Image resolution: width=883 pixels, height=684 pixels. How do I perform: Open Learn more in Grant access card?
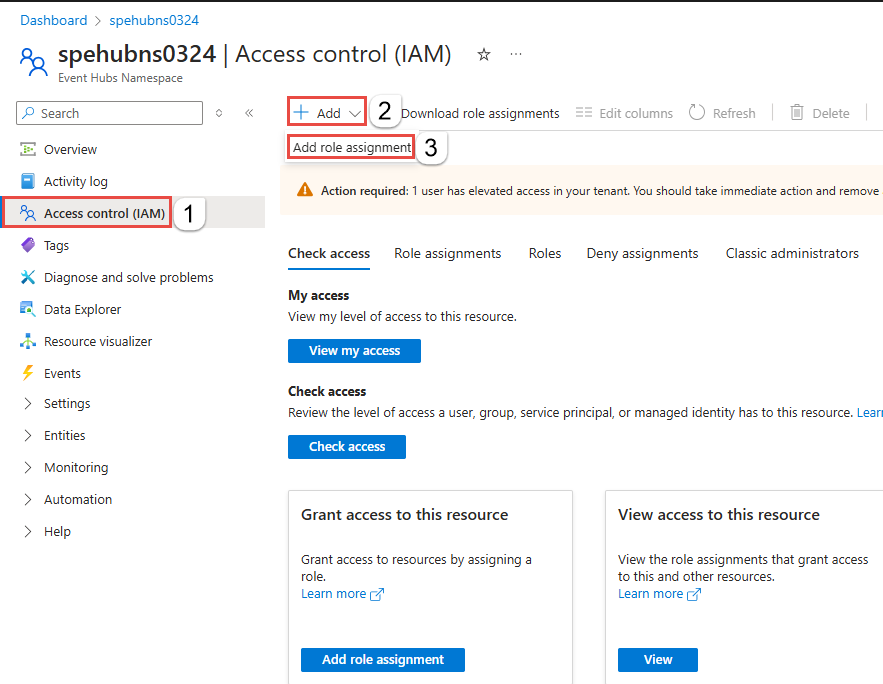334,594
